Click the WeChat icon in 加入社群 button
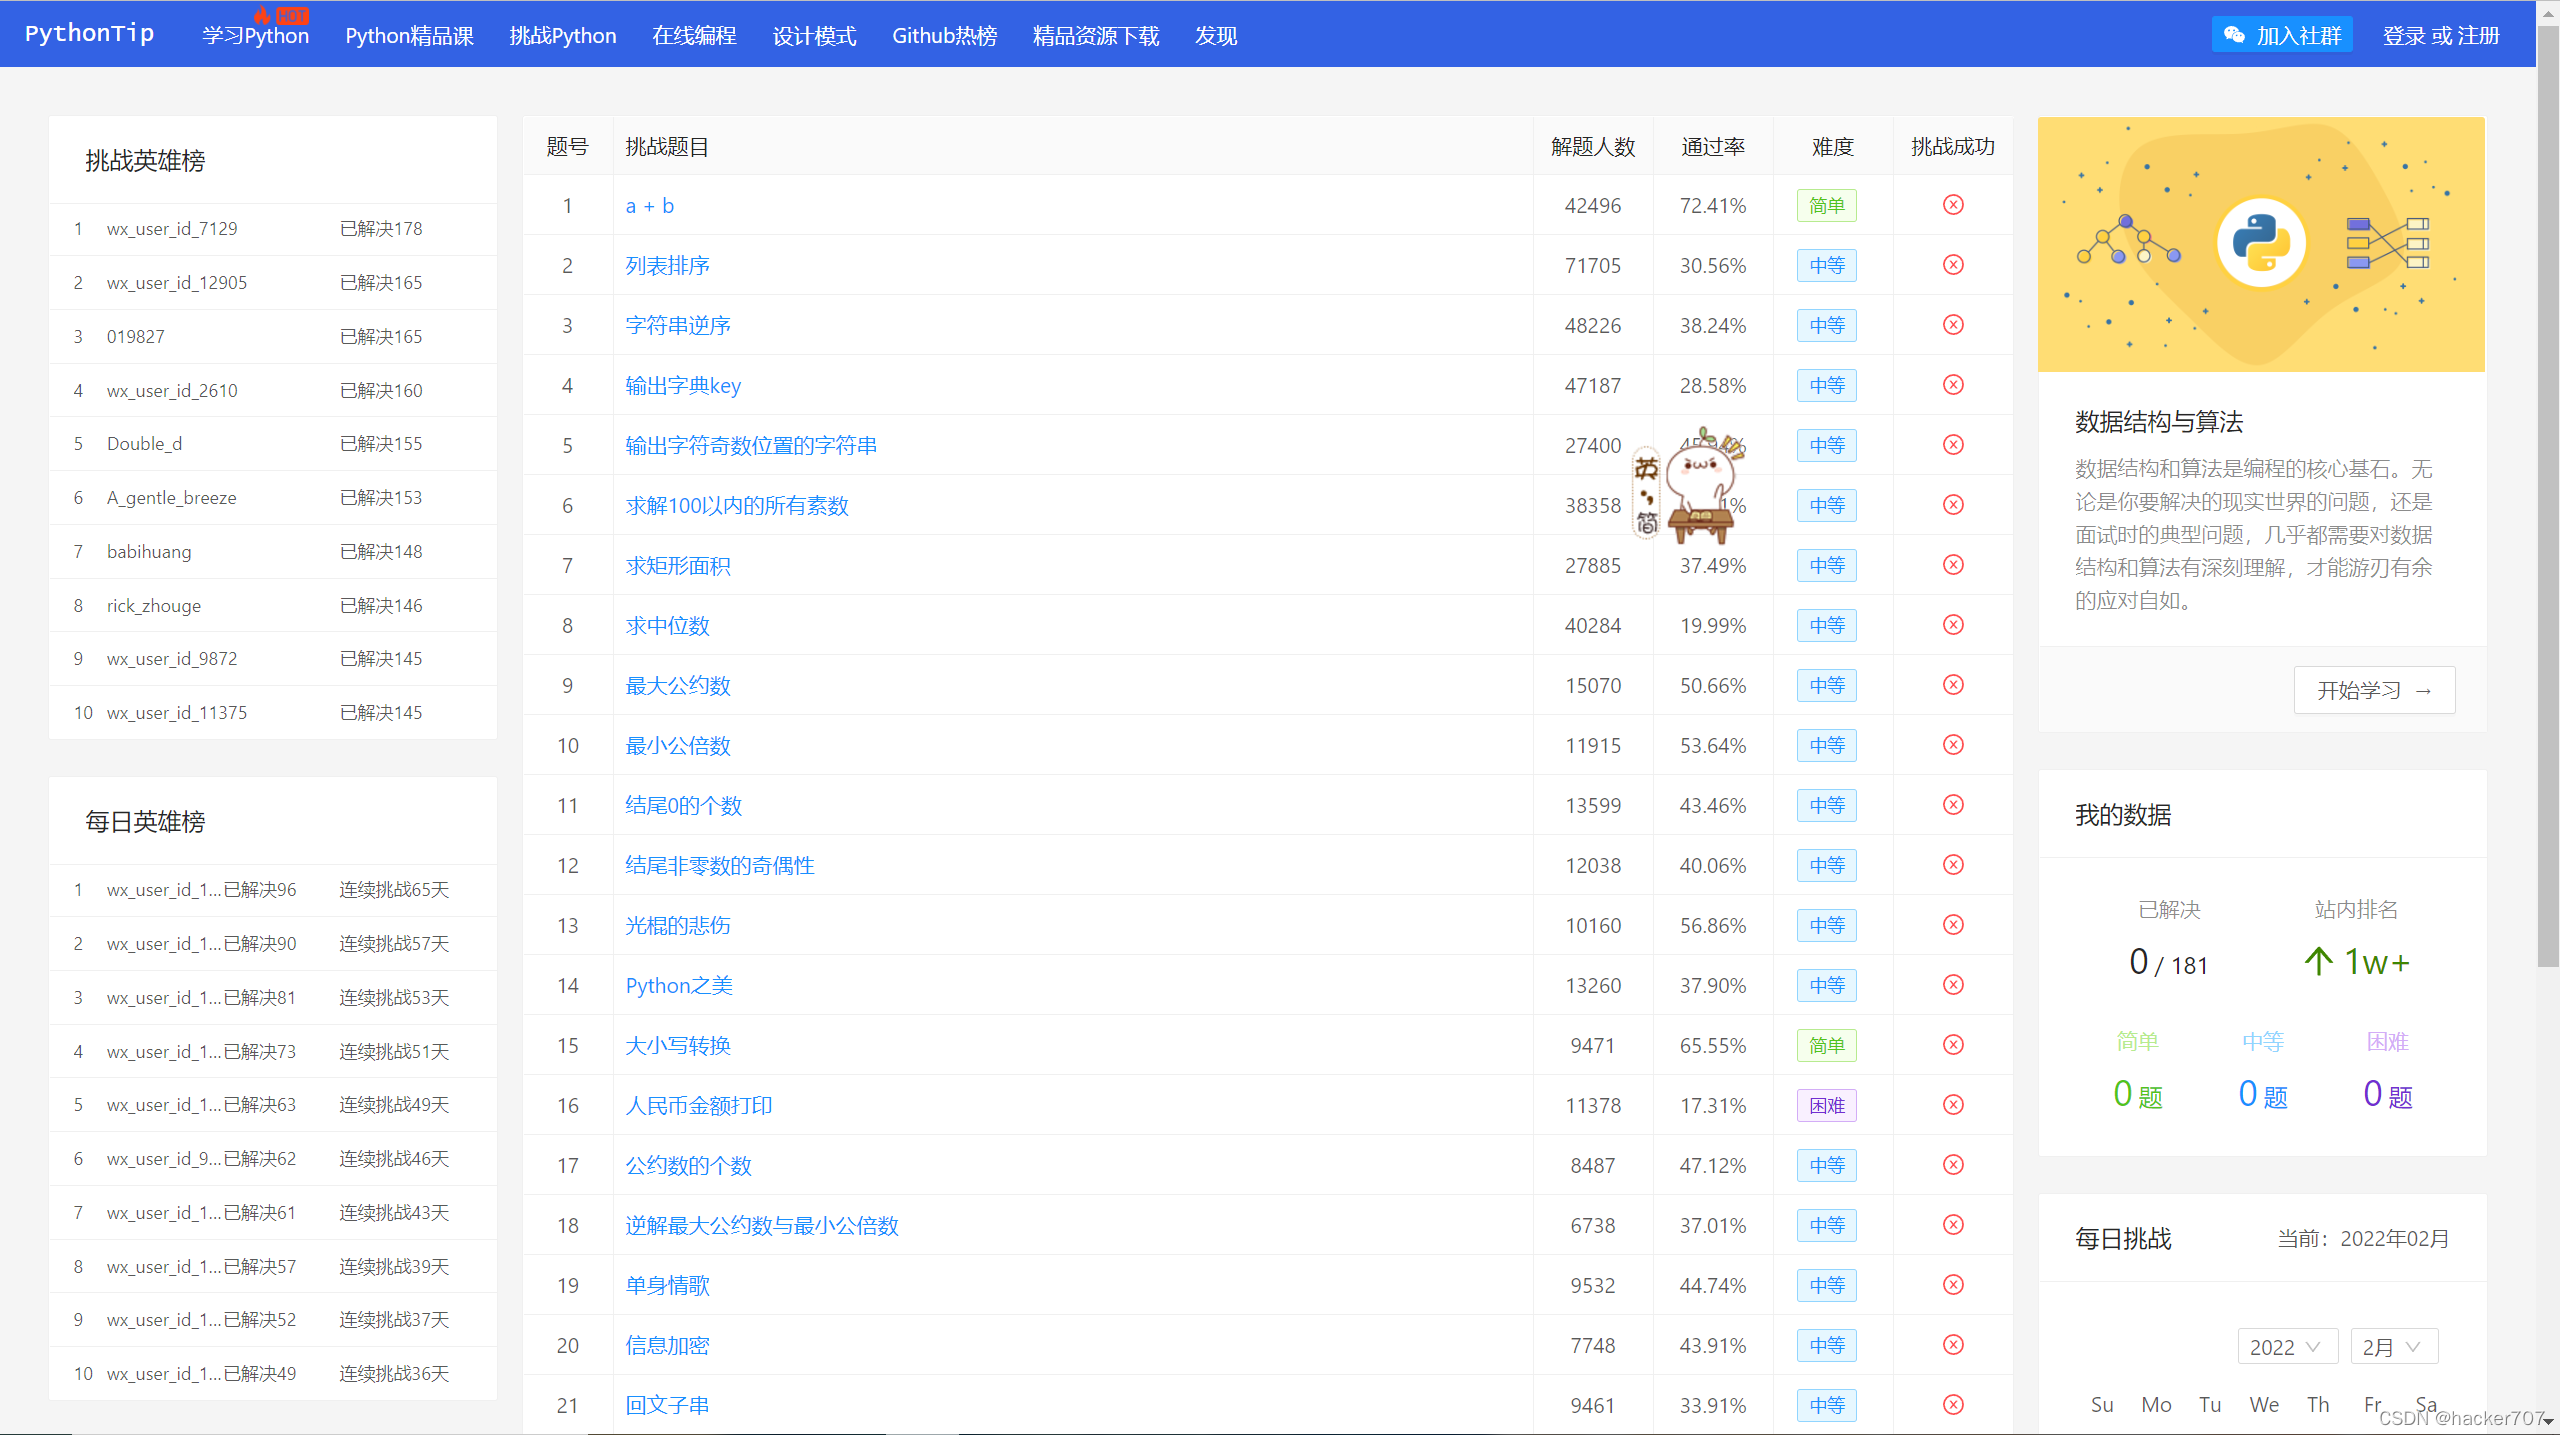This screenshot has width=2560, height=1435. point(2233,34)
